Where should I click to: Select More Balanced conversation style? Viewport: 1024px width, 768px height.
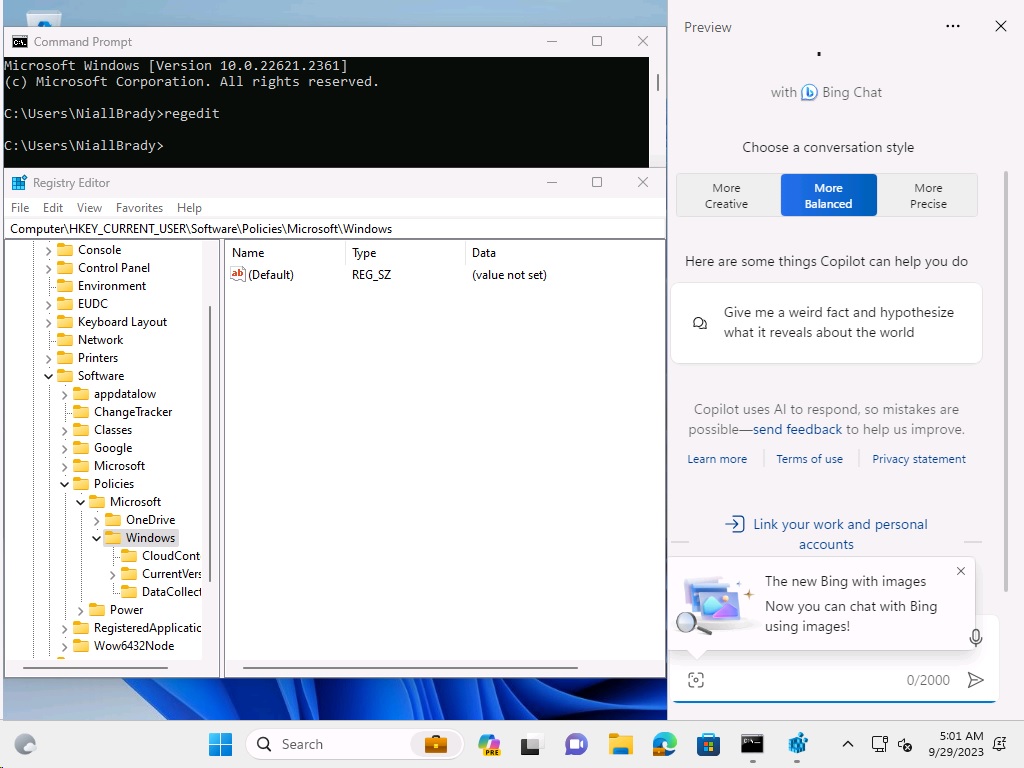828,195
